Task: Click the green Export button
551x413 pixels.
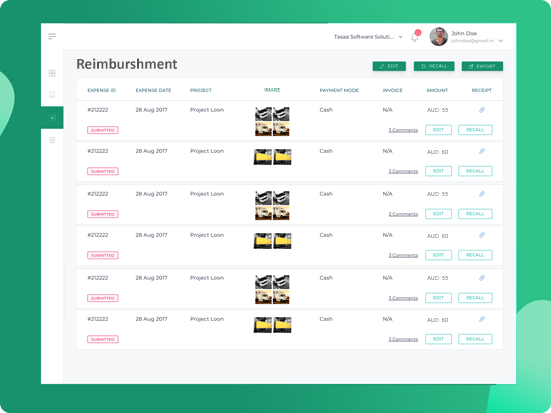Action: pyautogui.click(x=482, y=66)
